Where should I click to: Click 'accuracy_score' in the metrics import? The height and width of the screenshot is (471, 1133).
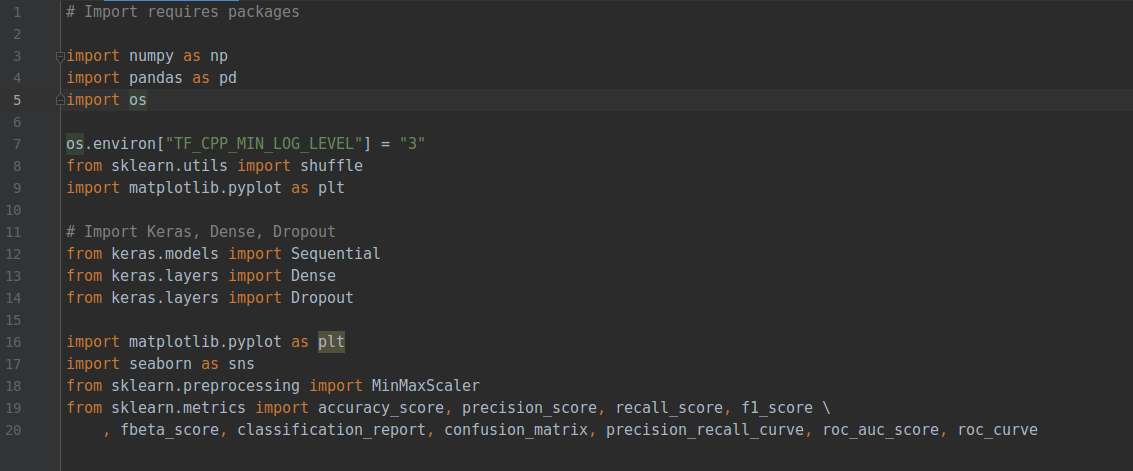point(380,408)
